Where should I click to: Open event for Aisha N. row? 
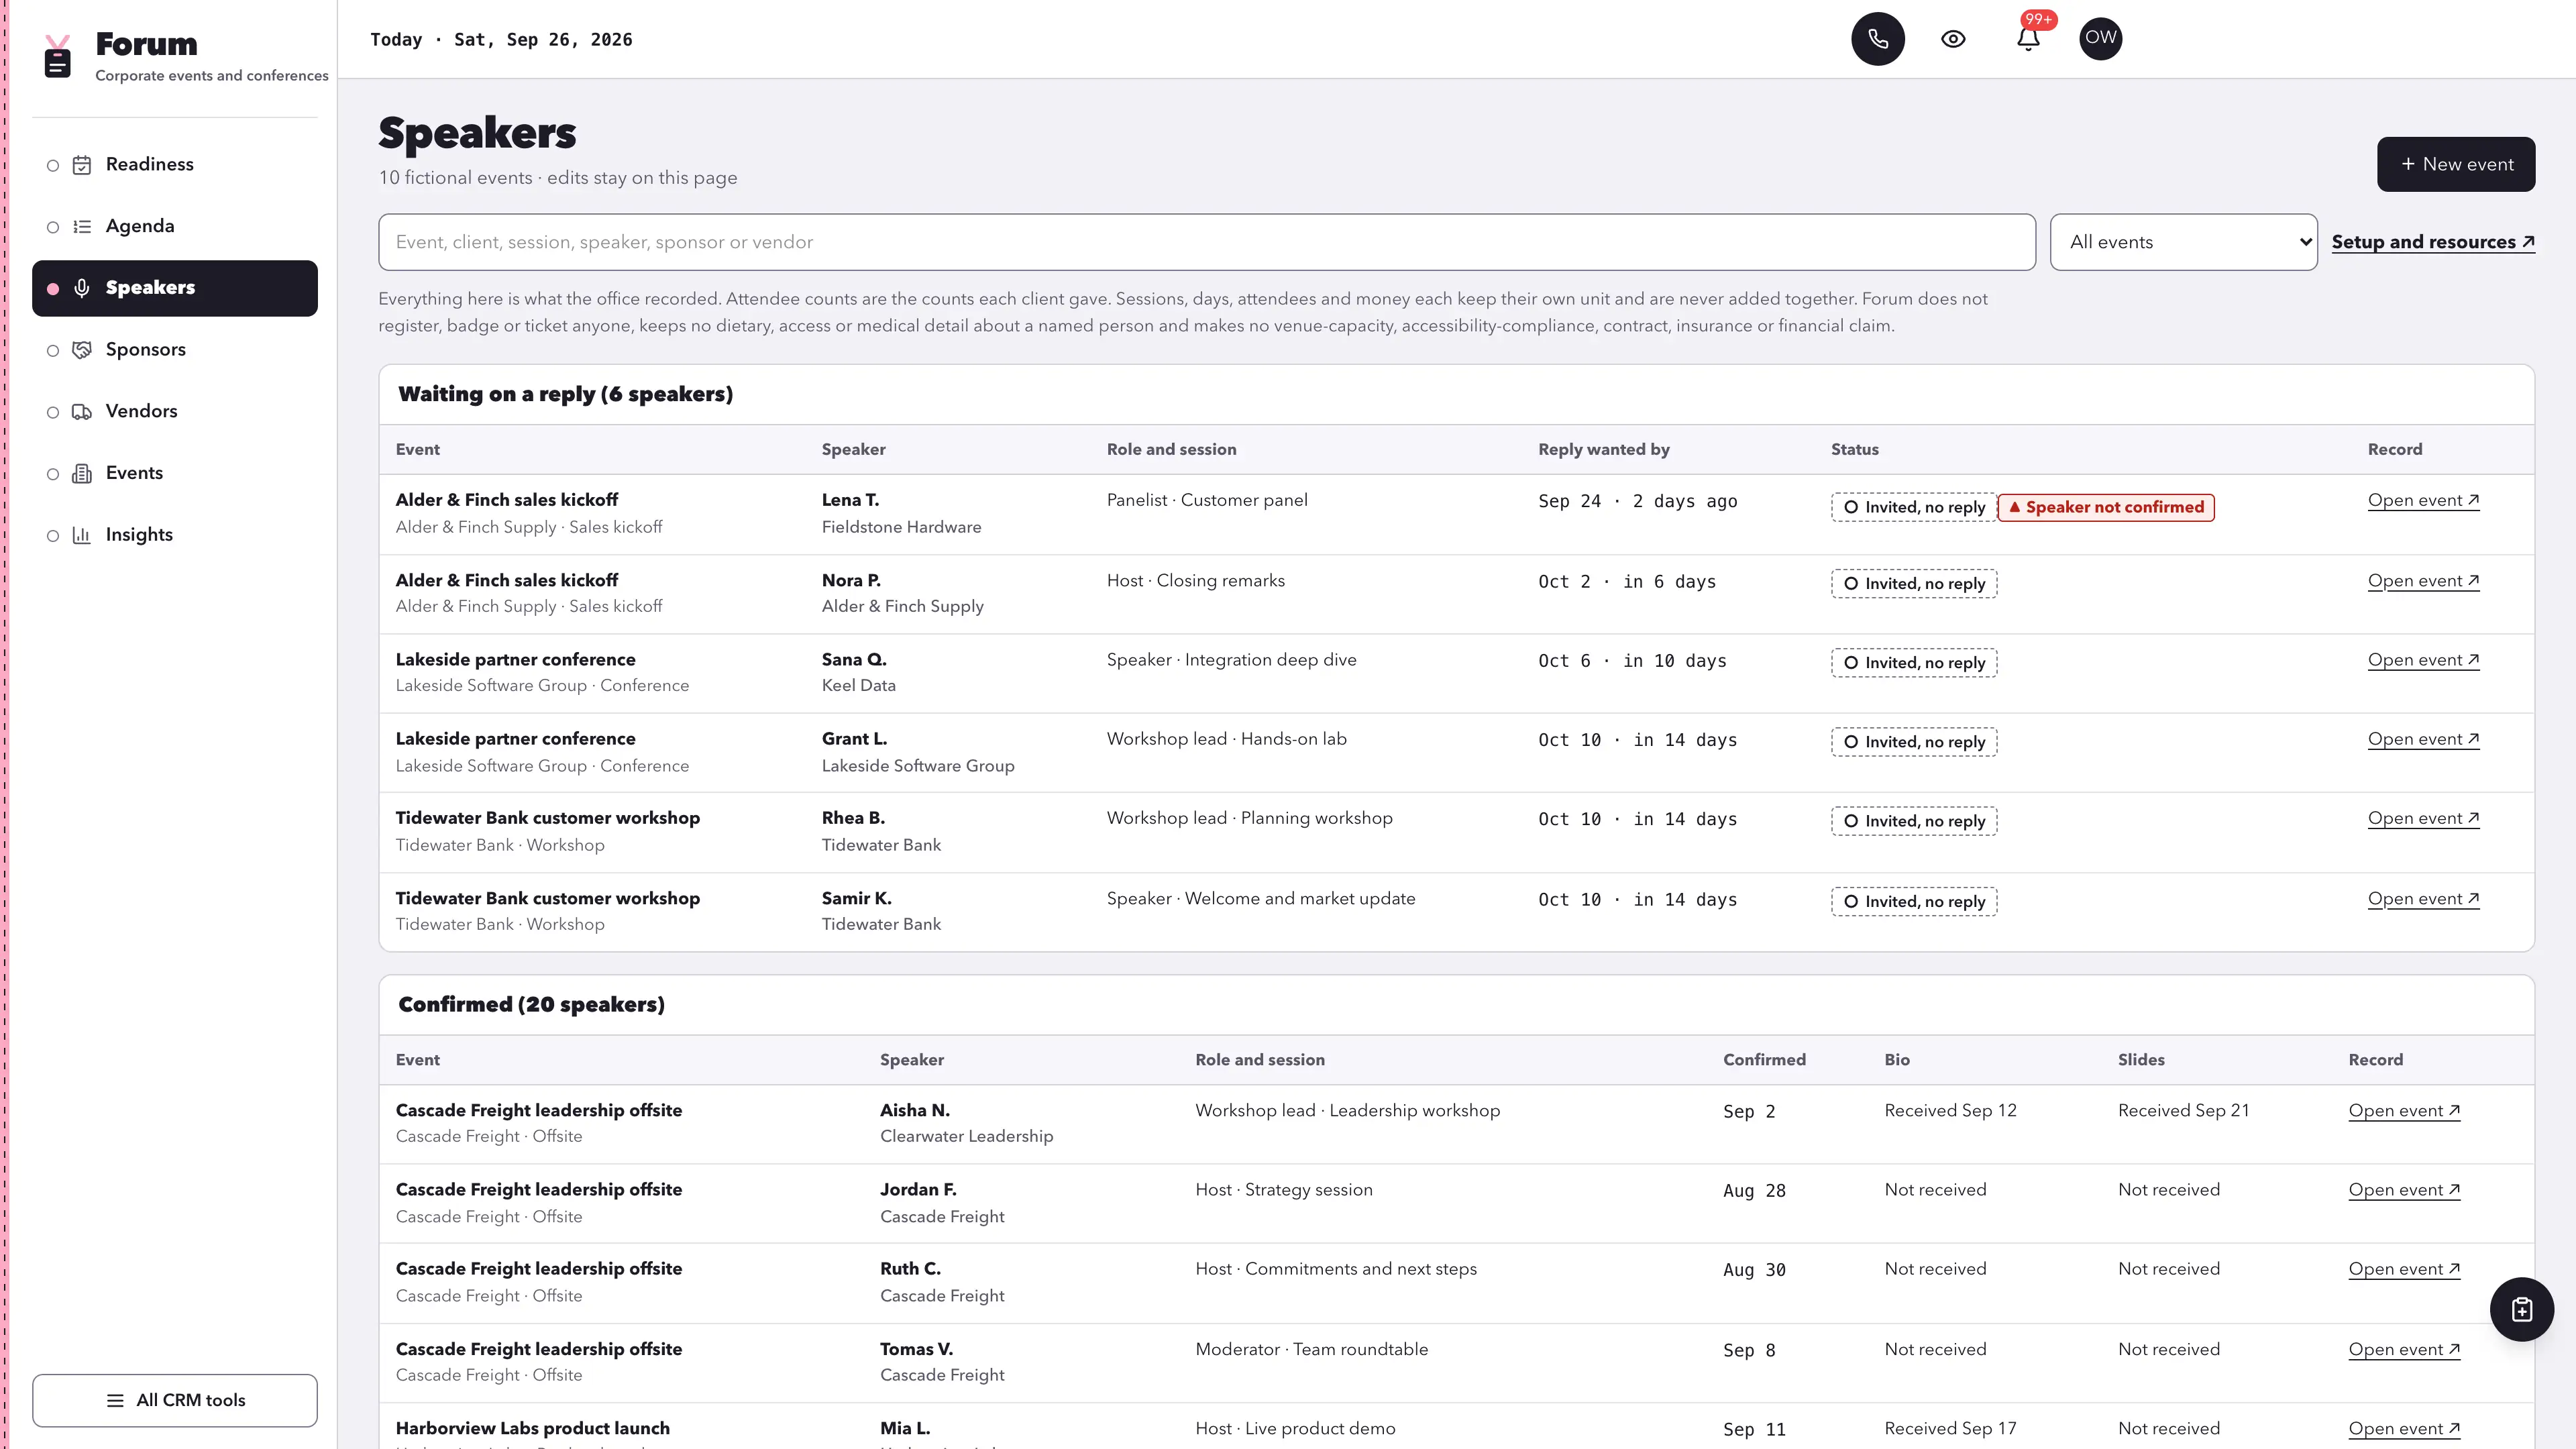click(x=2404, y=1111)
